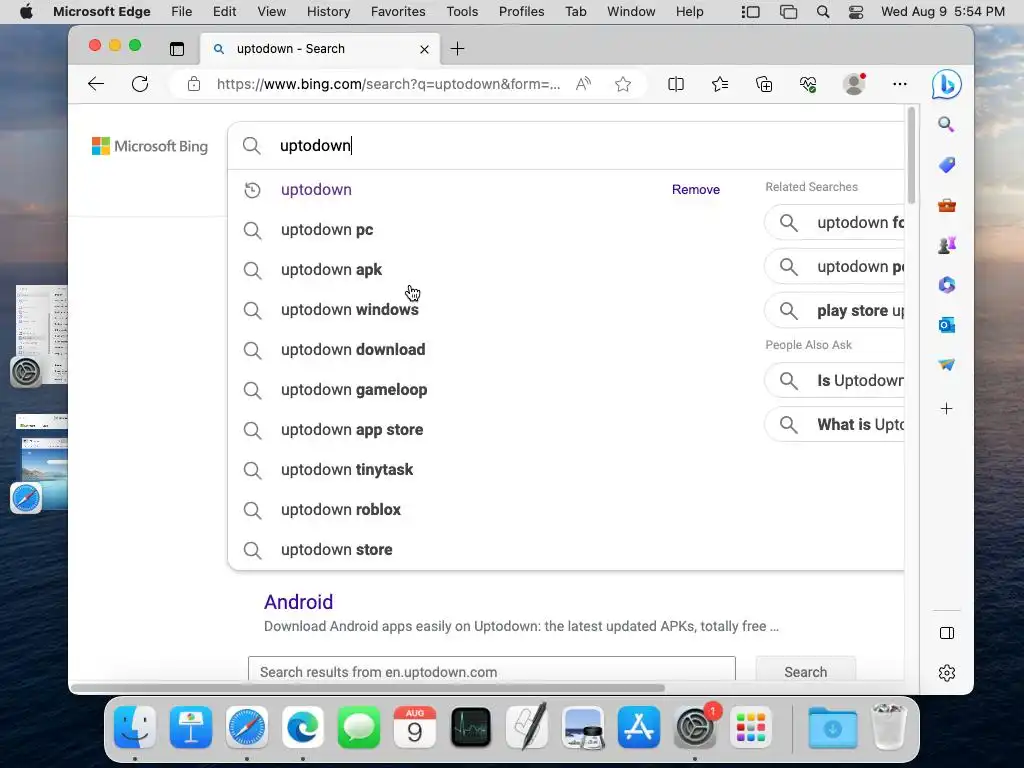
Task: Choose suggestion uptodown gameloop
Action: pos(354,390)
